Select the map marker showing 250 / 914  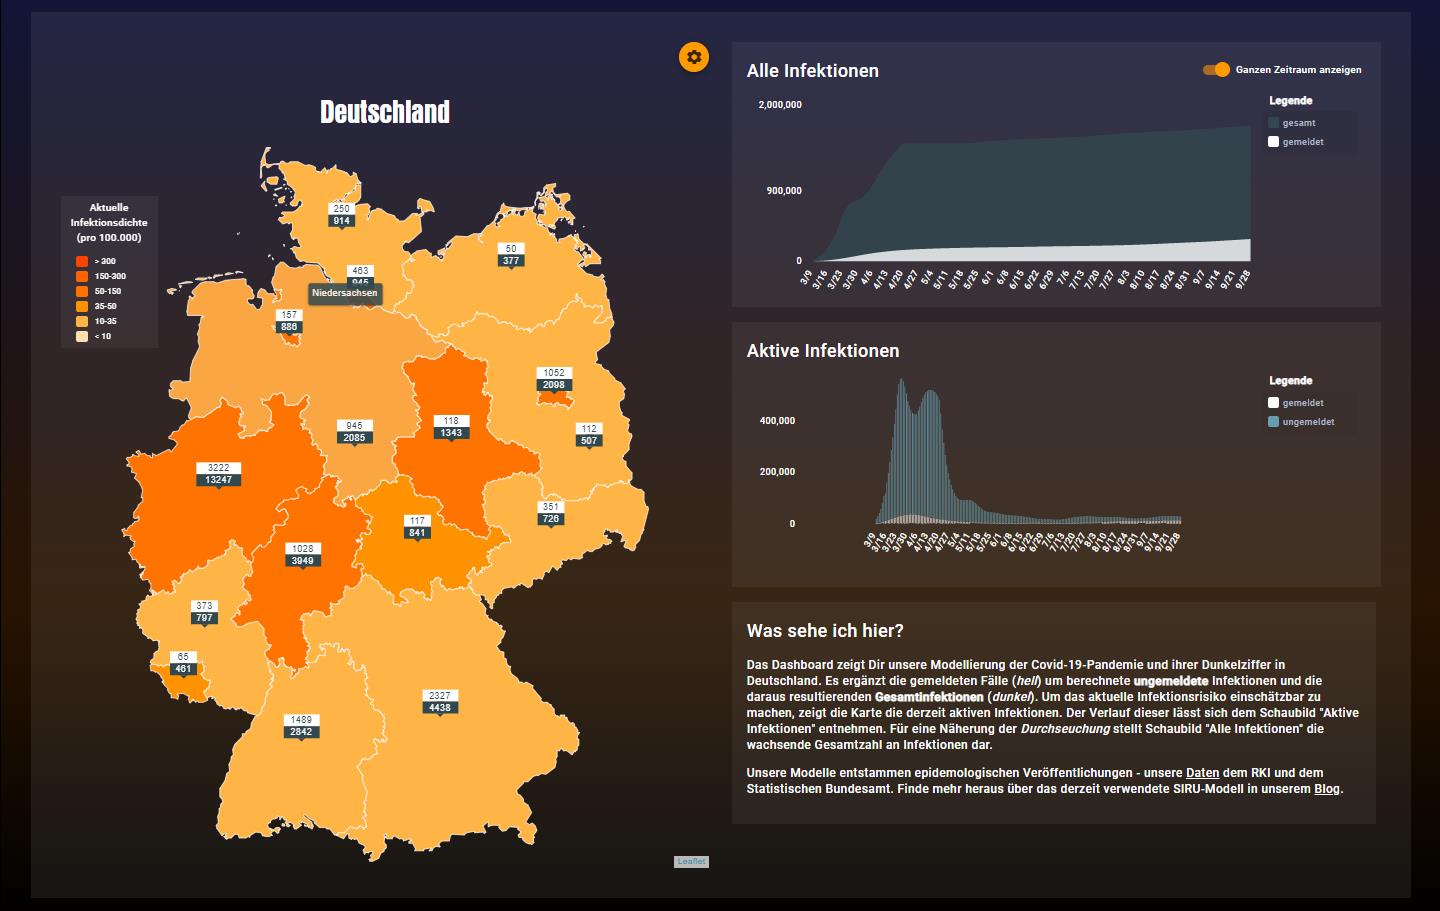click(x=342, y=215)
